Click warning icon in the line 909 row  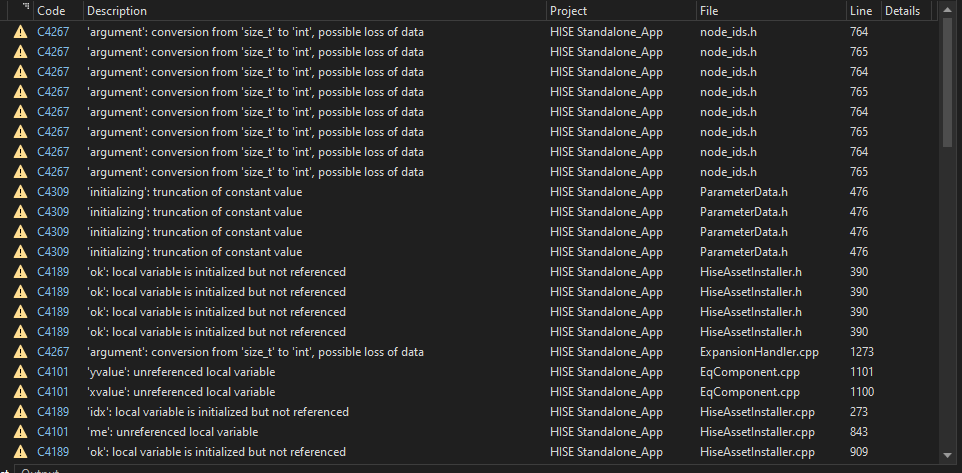pos(21,452)
